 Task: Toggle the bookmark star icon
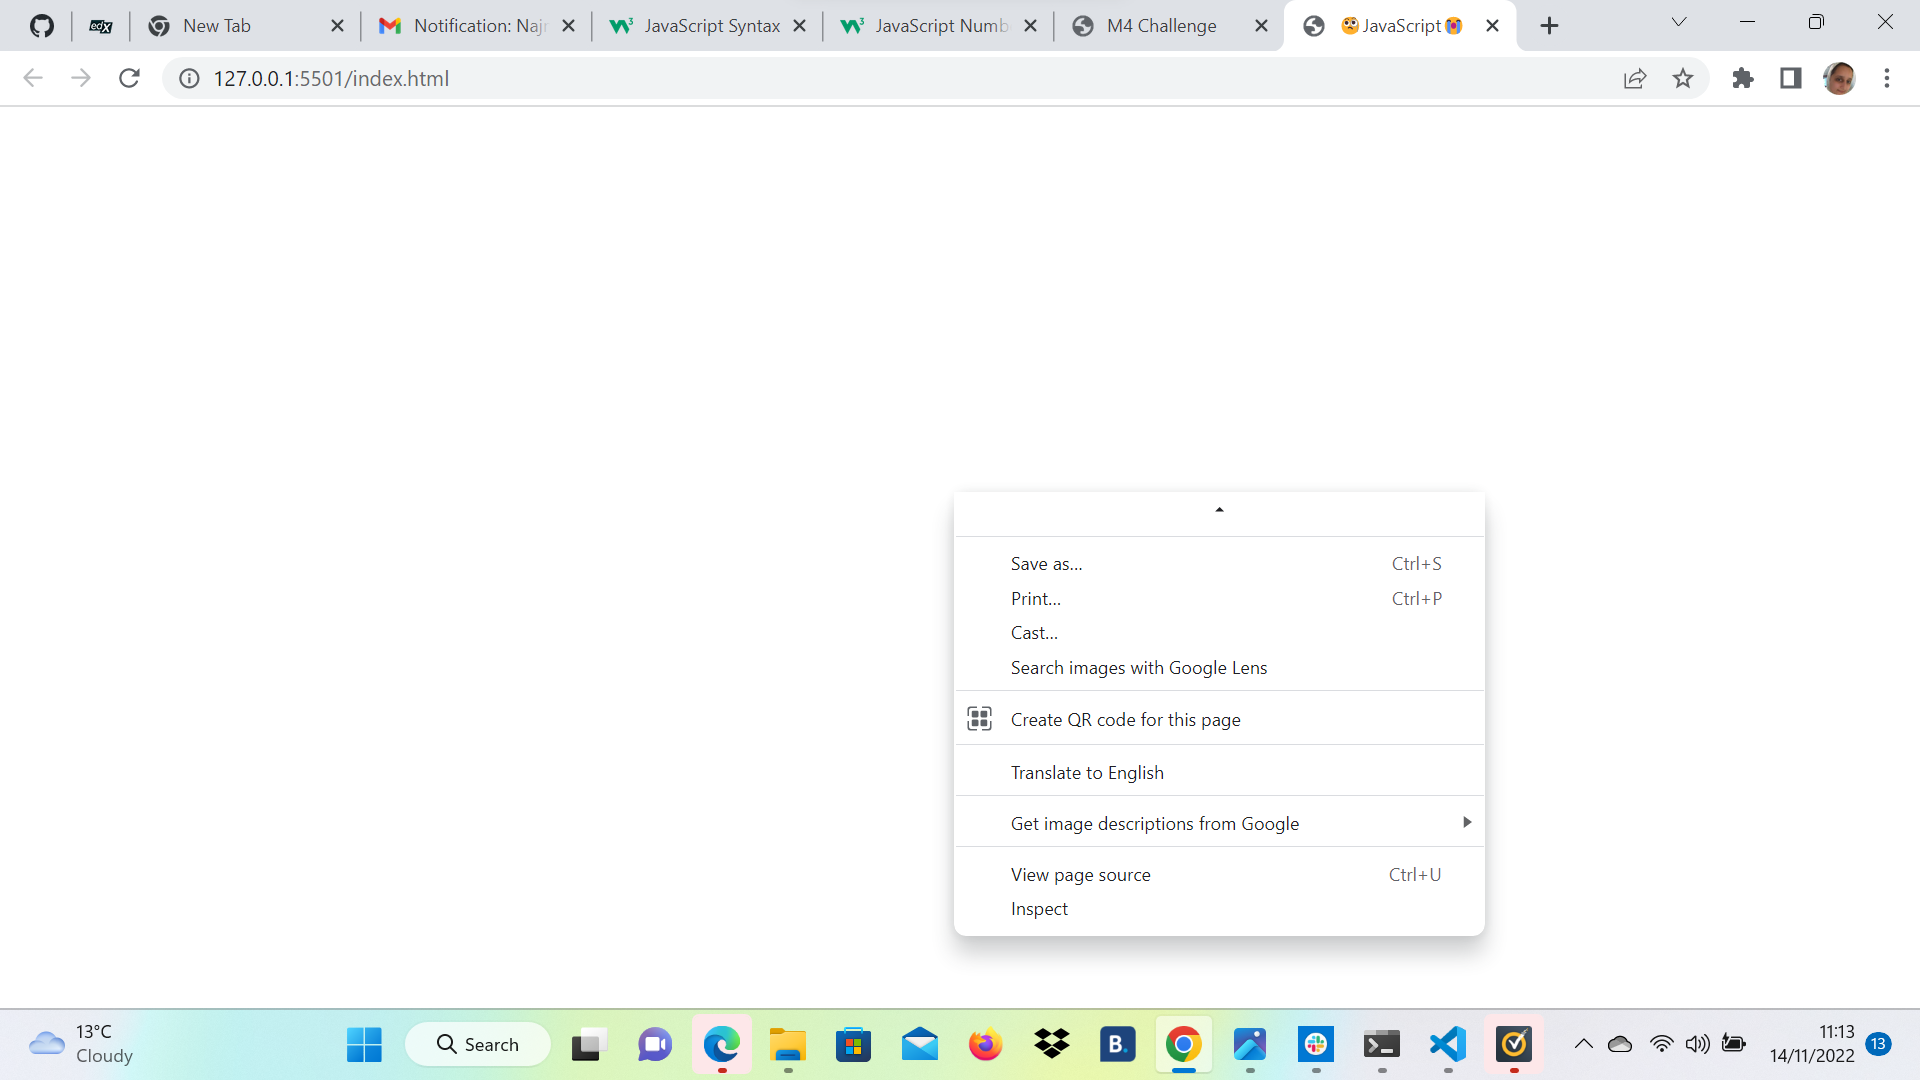(x=1683, y=79)
